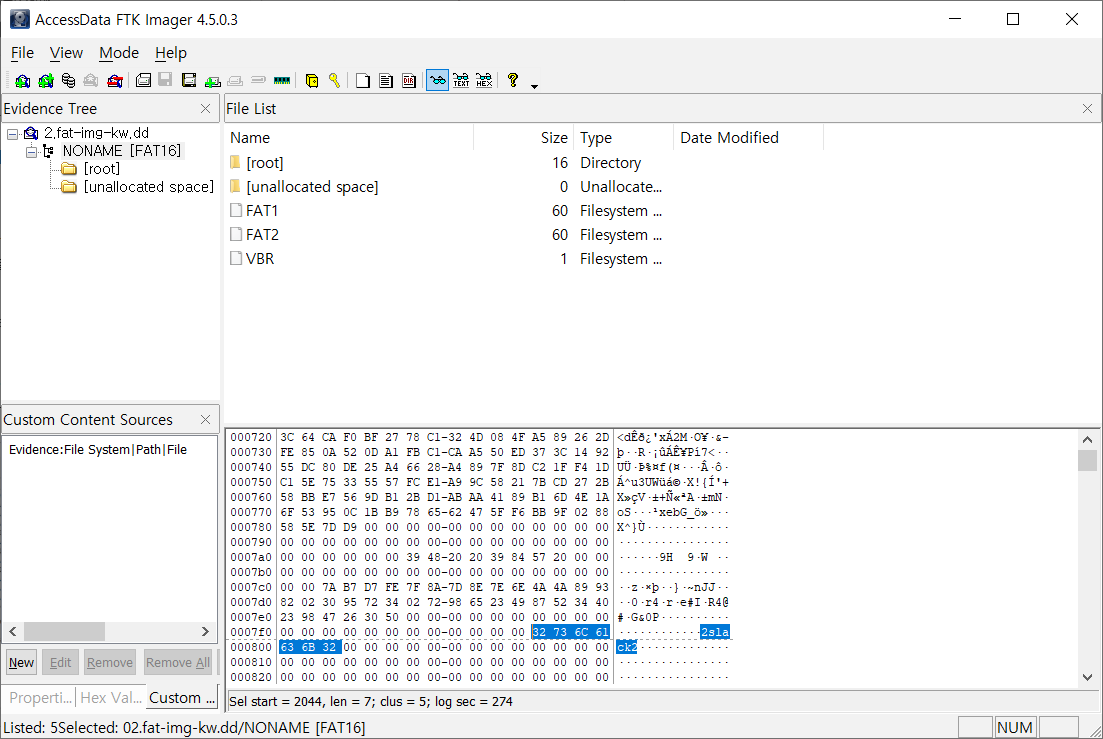
Task: Click hex viewer vertical scrollbar thumb
Action: click(x=1088, y=461)
